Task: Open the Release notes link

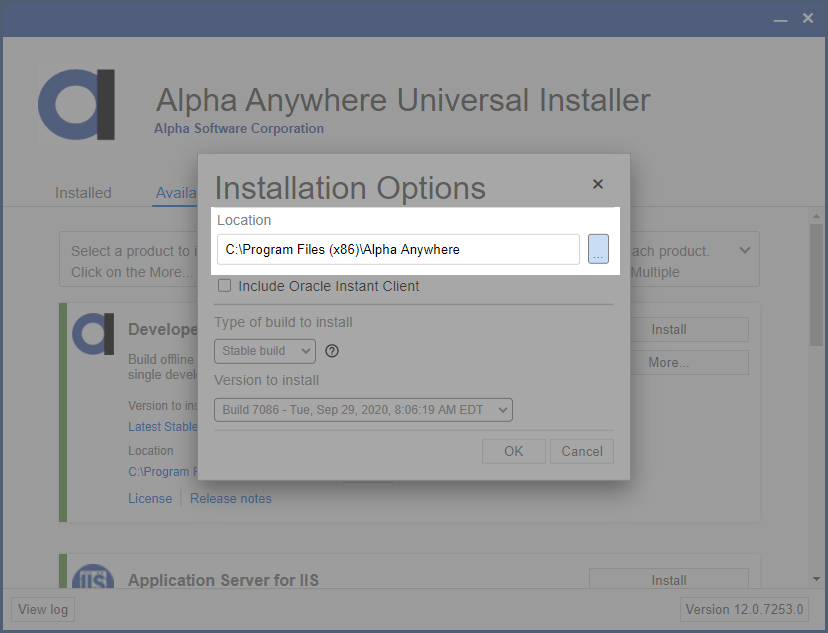Action: [230, 498]
